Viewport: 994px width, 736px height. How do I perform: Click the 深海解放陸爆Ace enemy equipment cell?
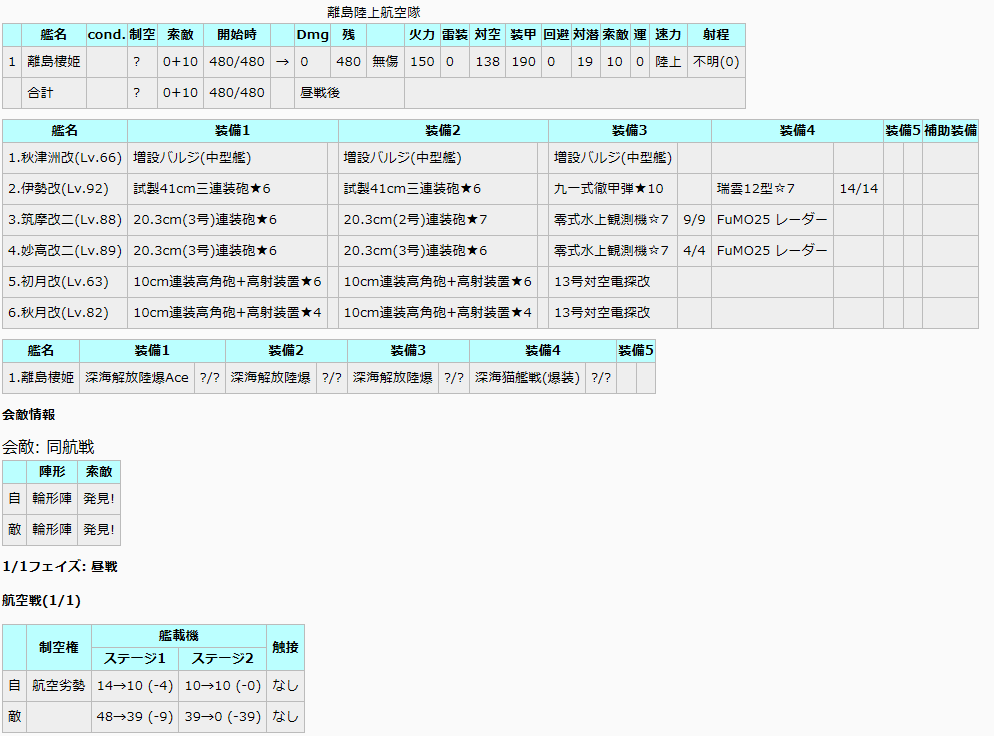[x=137, y=378]
